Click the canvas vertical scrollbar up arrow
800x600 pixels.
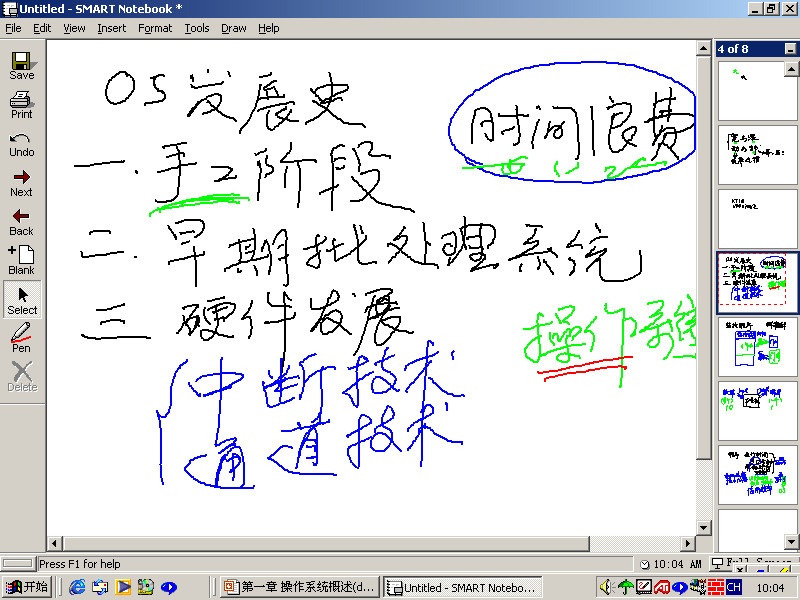[704, 48]
